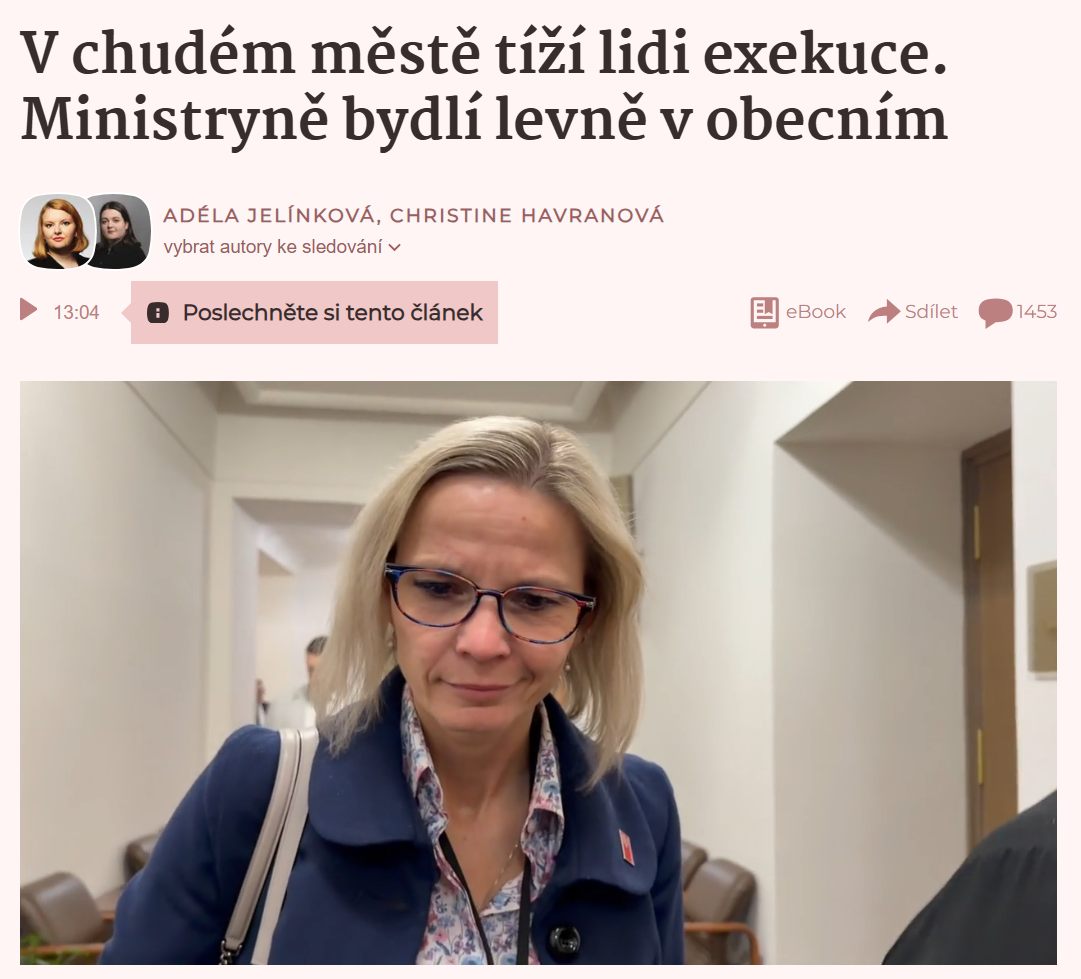The width and height of the screenshot is (1081, 979).
Task: Click the info icon next to Poslechněte si
Action: (x=158, y=313)
